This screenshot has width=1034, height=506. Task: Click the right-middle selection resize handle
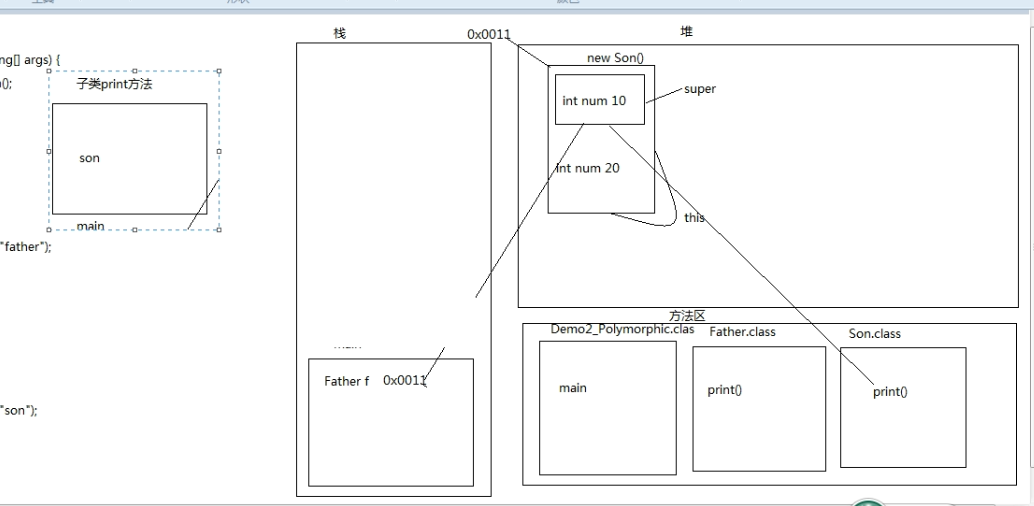pyautogui.click(x=219, y=151)
